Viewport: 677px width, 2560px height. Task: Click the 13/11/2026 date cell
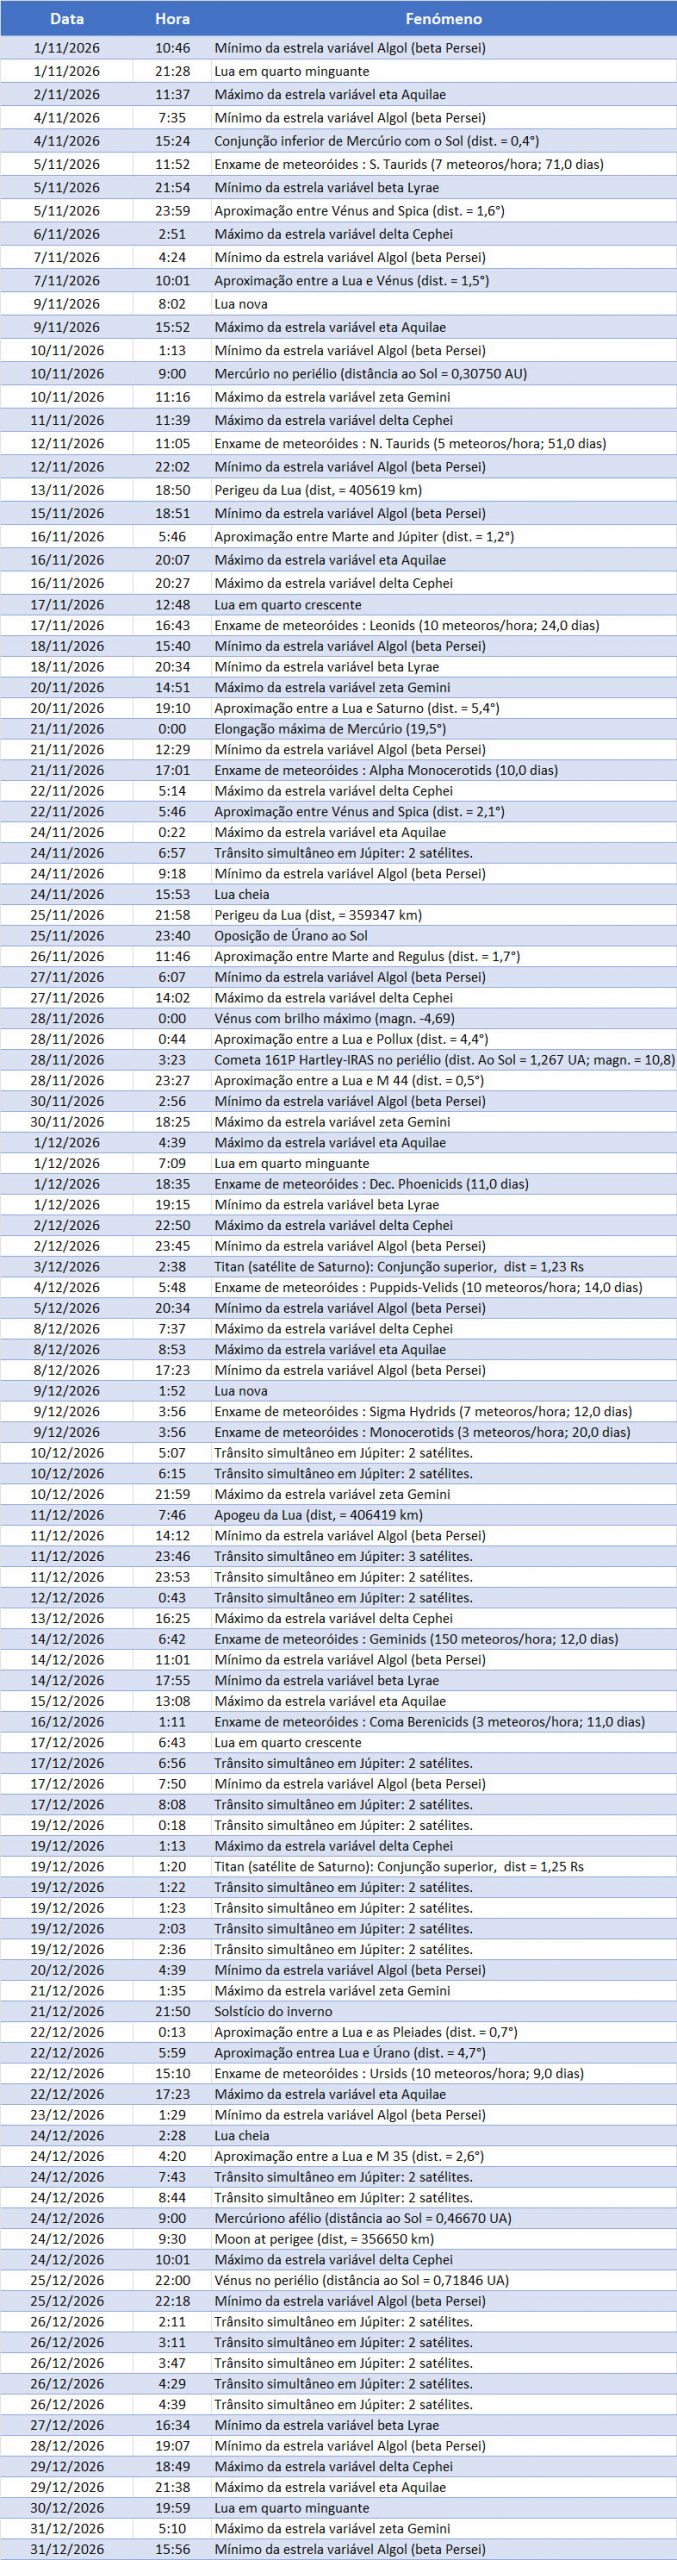point(67,490)
